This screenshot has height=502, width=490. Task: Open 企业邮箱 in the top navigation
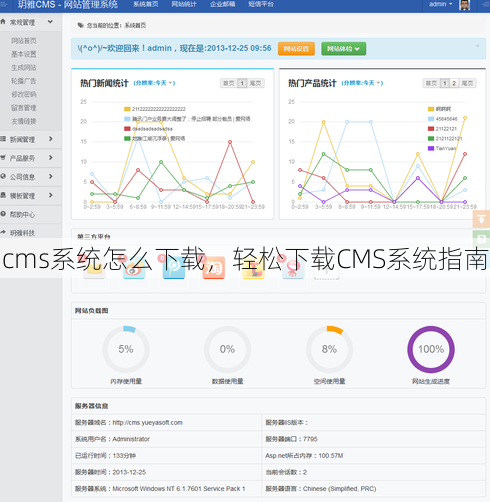tap(223, 4)
